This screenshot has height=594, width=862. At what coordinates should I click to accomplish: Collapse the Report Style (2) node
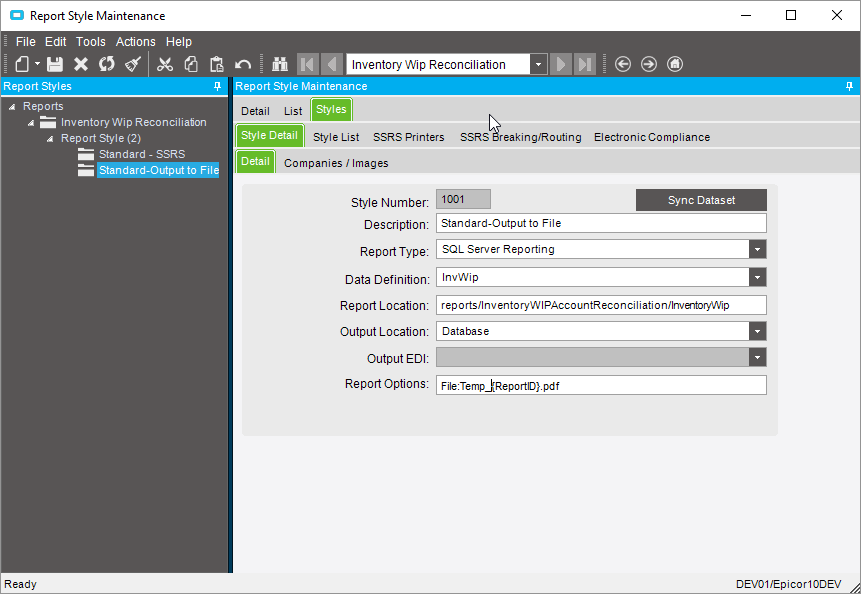49,138
